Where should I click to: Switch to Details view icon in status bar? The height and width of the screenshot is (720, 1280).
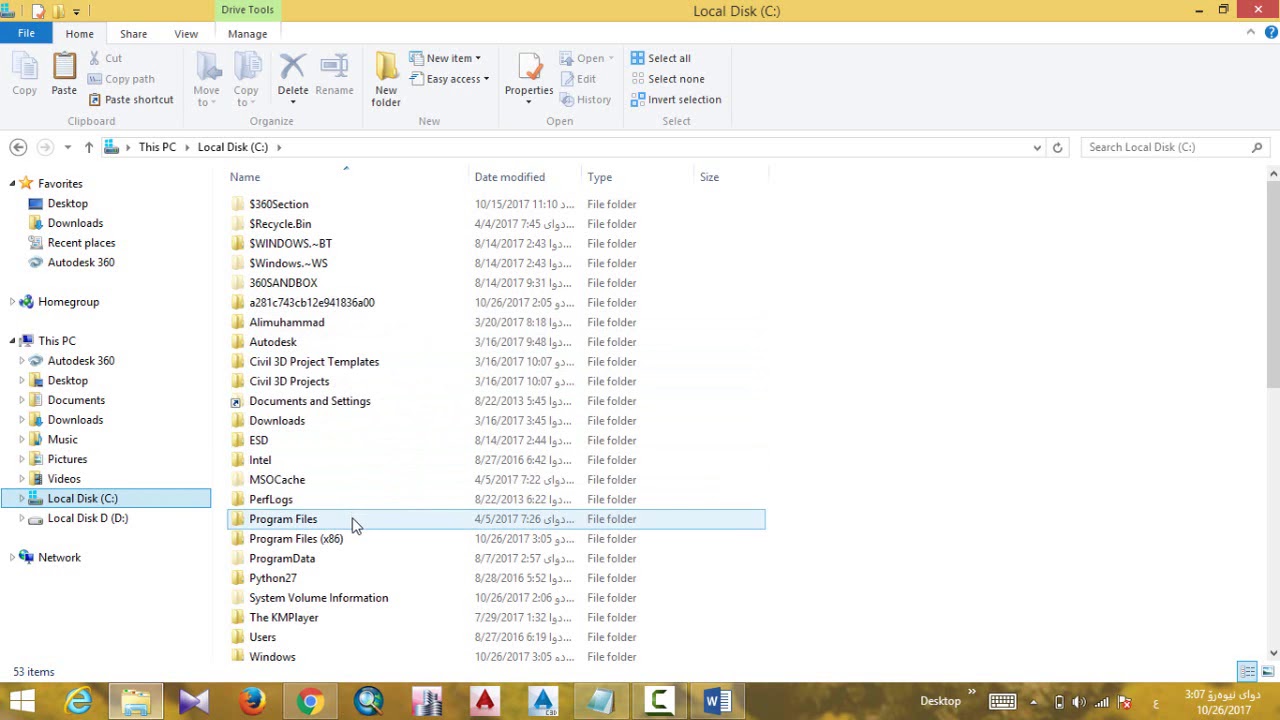coord(1247,672)
